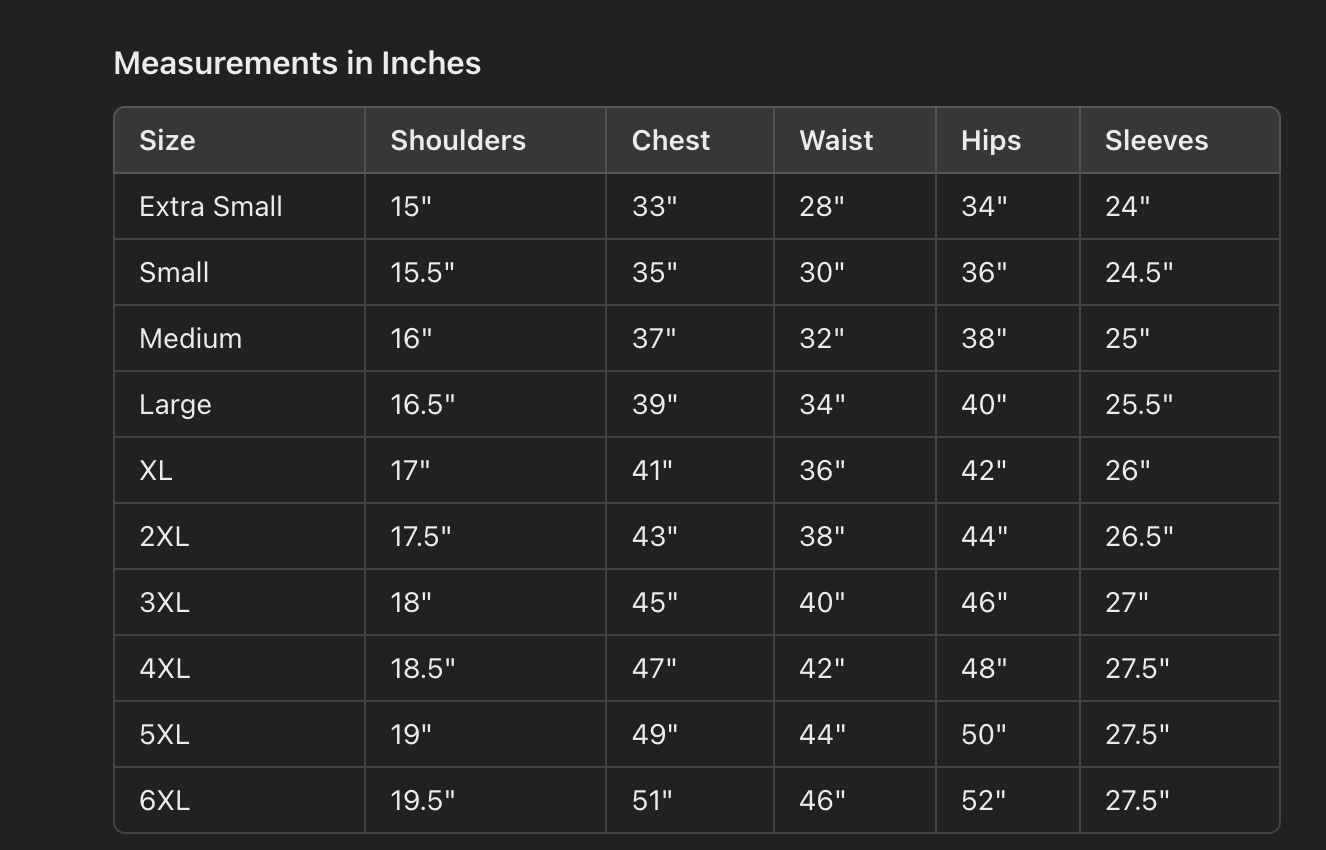Click the Waist column header

[x=836, y=140]
